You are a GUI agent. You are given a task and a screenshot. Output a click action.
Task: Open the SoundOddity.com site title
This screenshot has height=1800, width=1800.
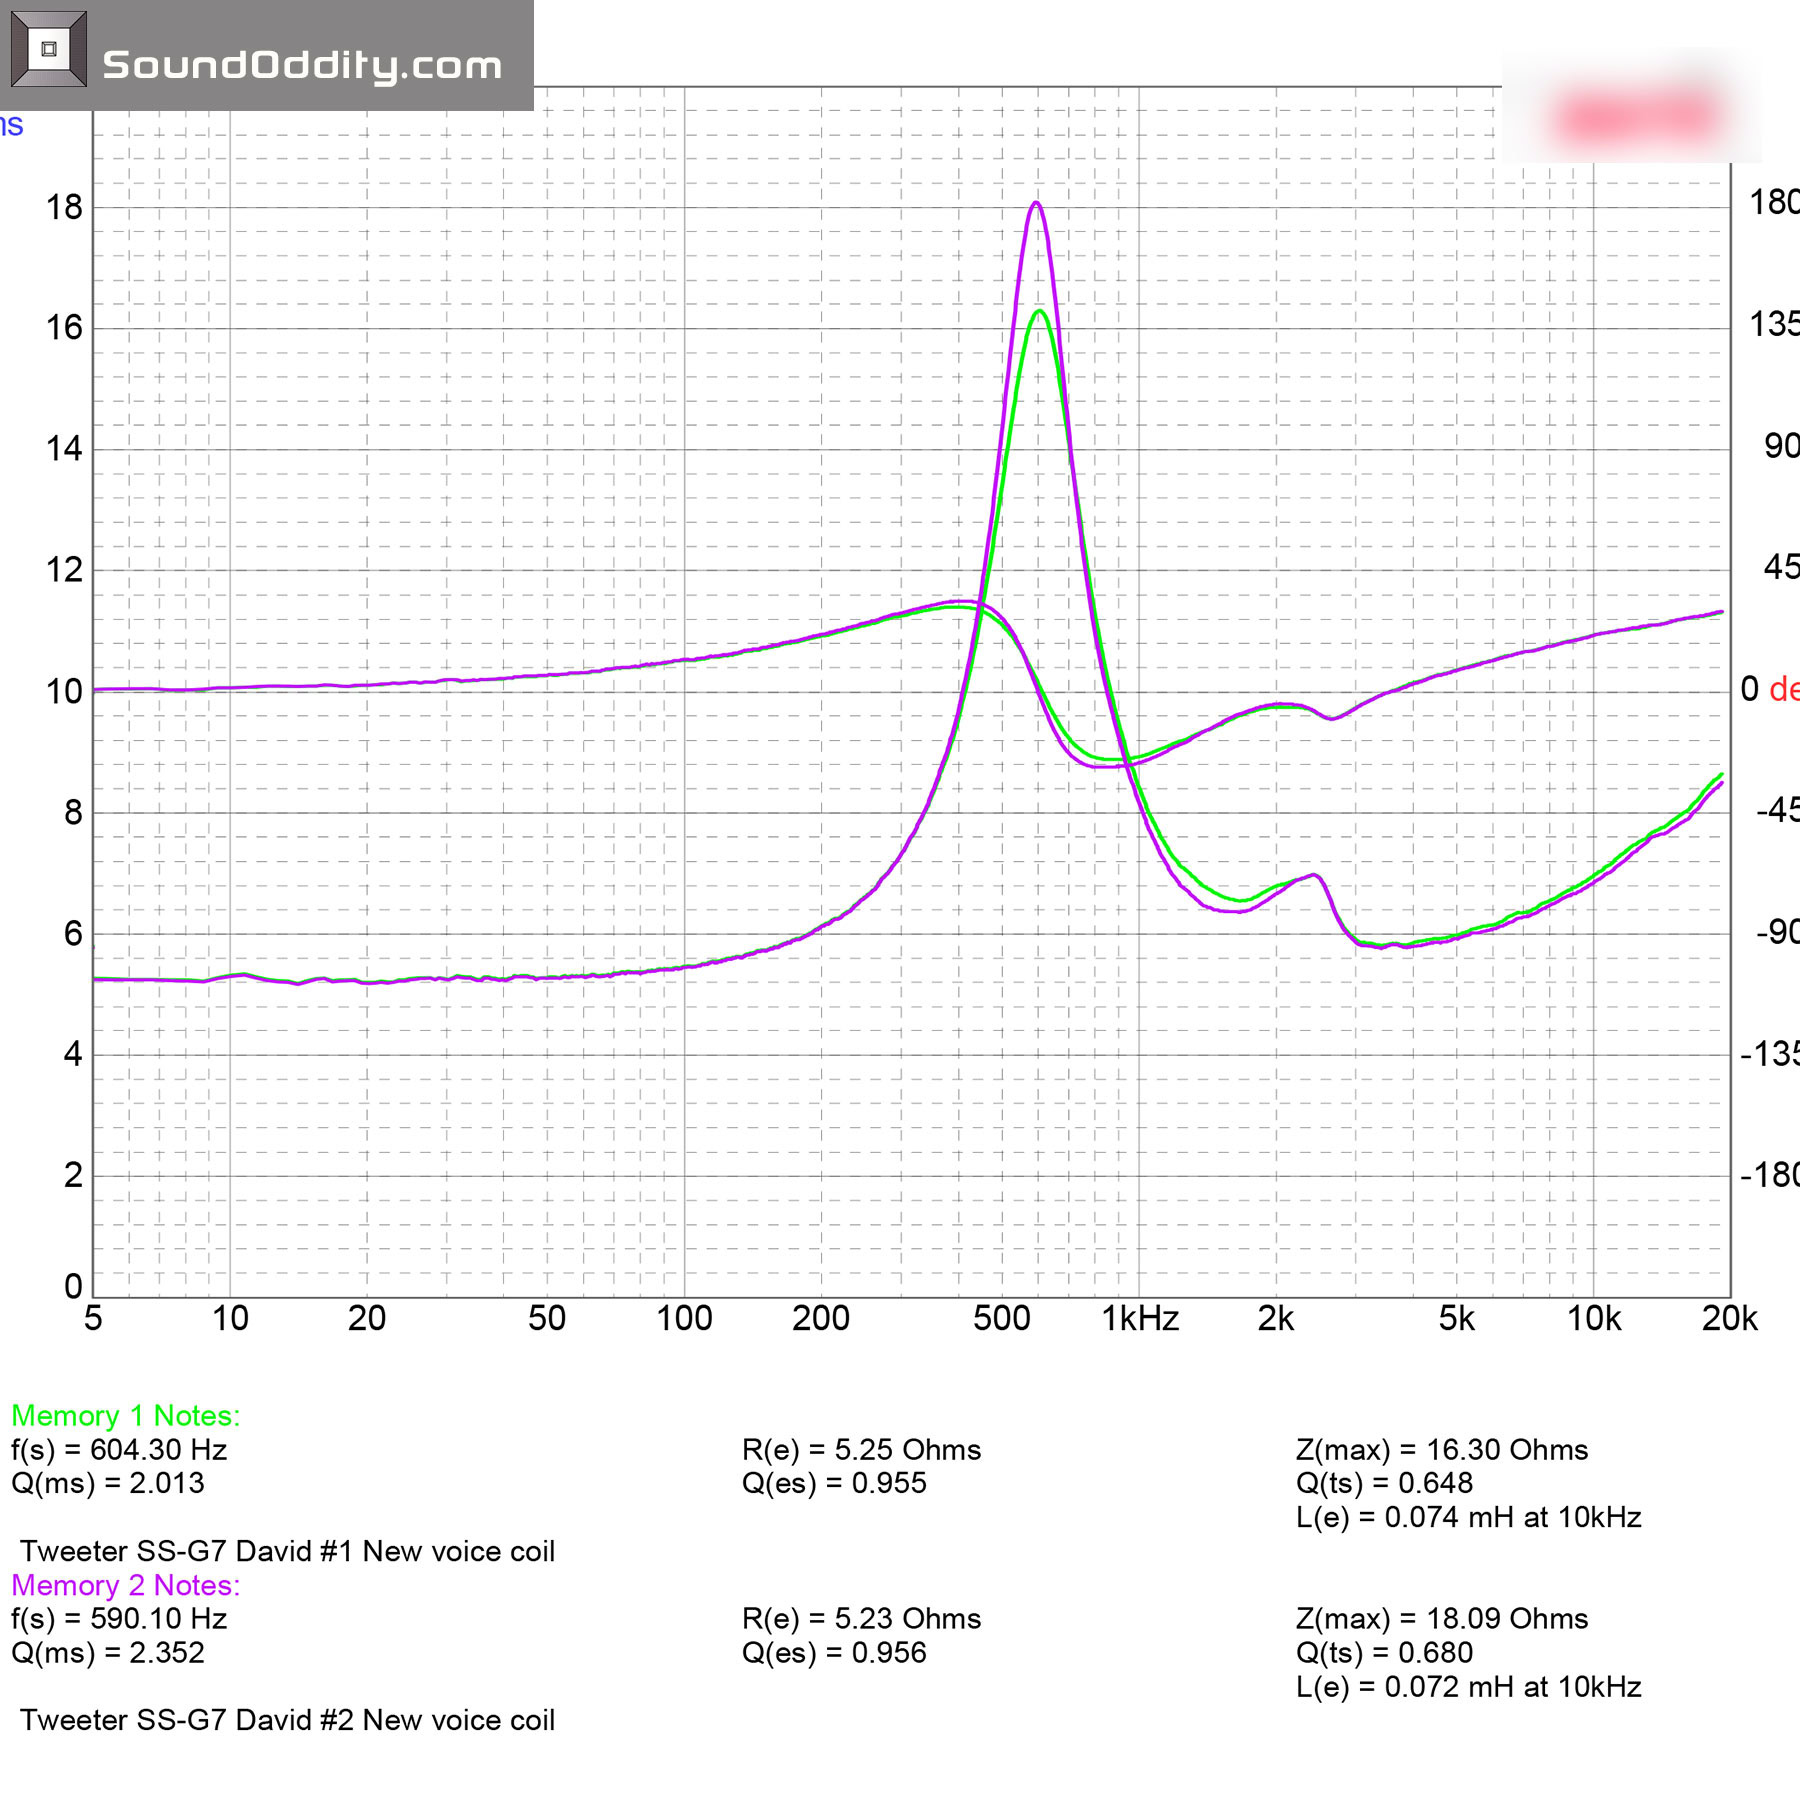pos(302,66)
